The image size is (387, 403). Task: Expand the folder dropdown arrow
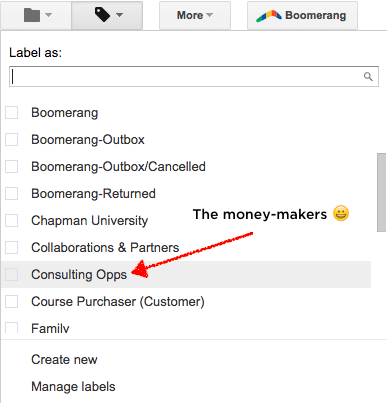click(49, 15)
